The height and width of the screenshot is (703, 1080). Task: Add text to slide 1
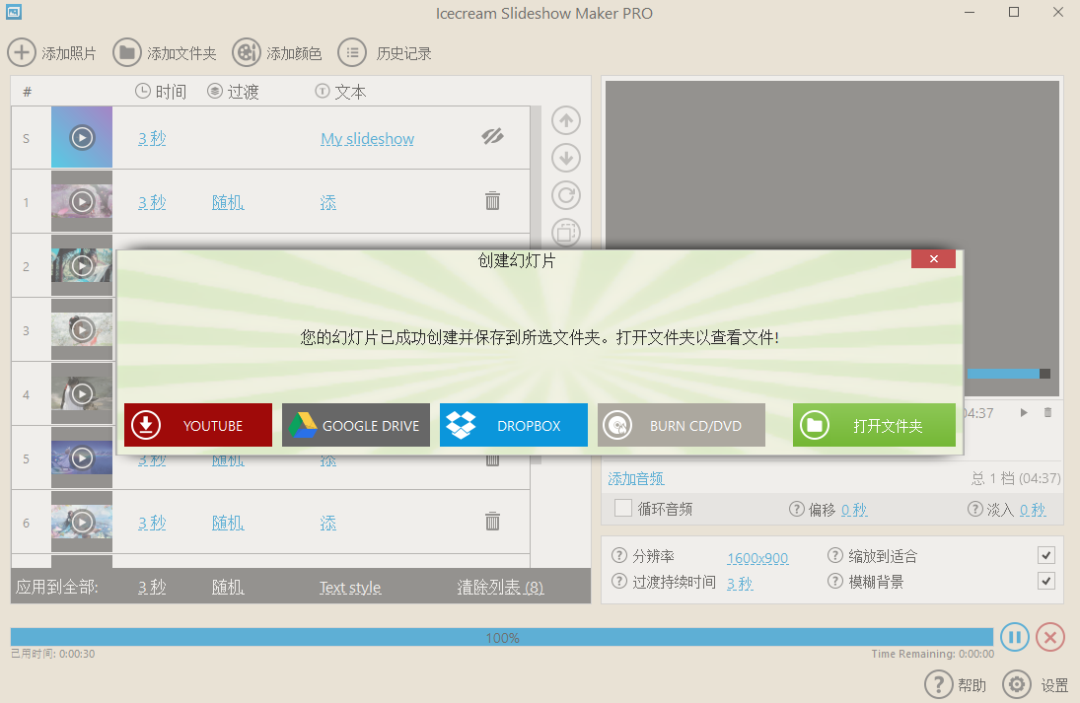[328, 202]
